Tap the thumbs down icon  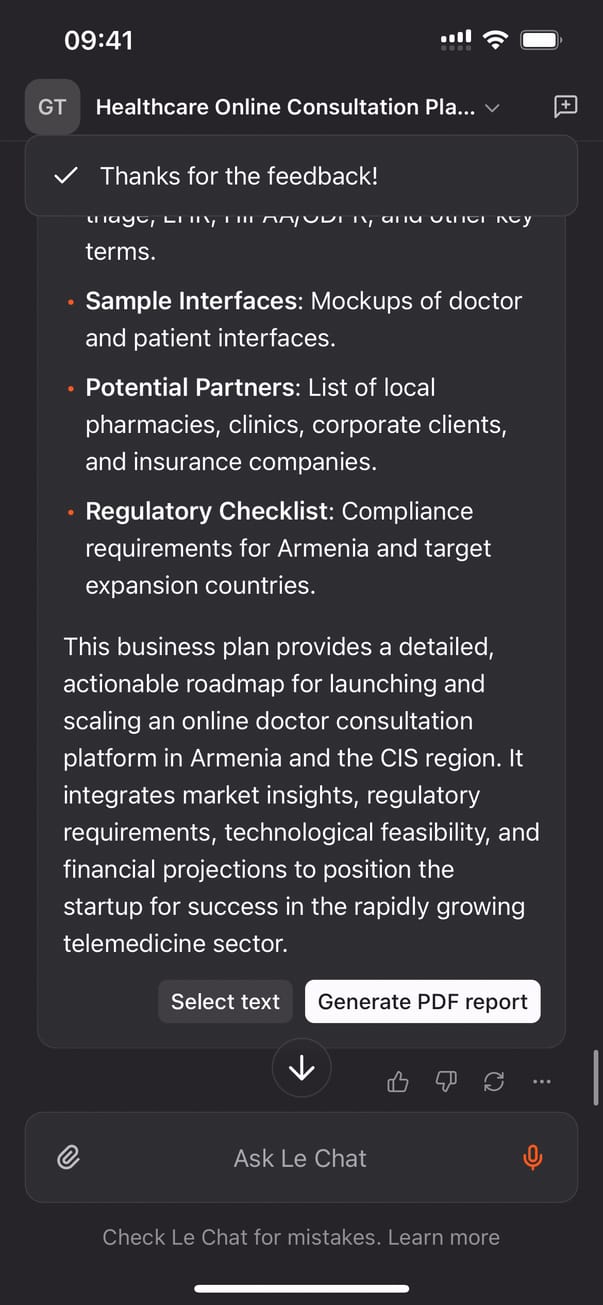[446, 1081]
